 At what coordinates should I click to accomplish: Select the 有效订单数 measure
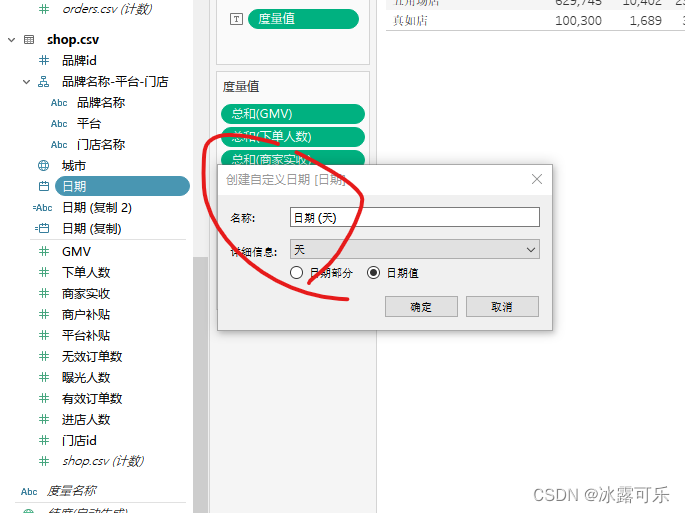92,398
